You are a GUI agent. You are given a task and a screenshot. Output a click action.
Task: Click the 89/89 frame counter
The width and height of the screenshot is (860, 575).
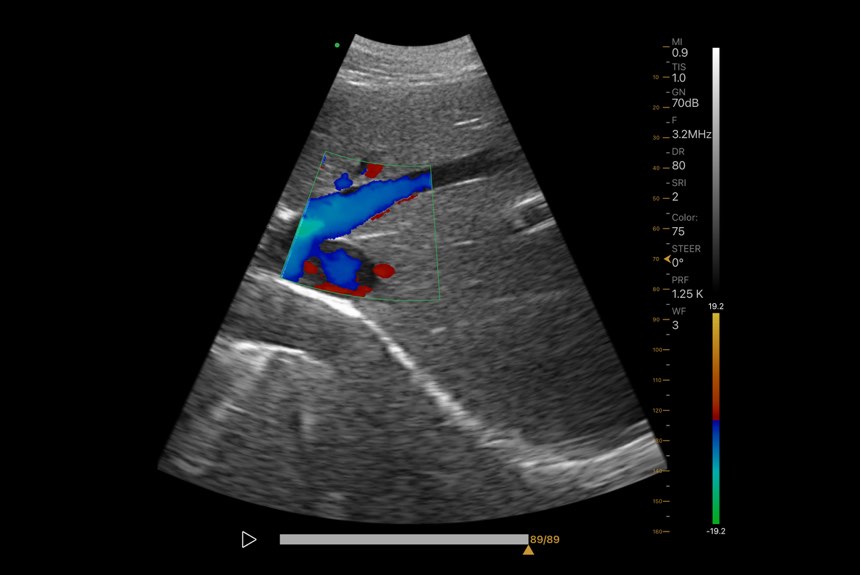tap(544, 539)
